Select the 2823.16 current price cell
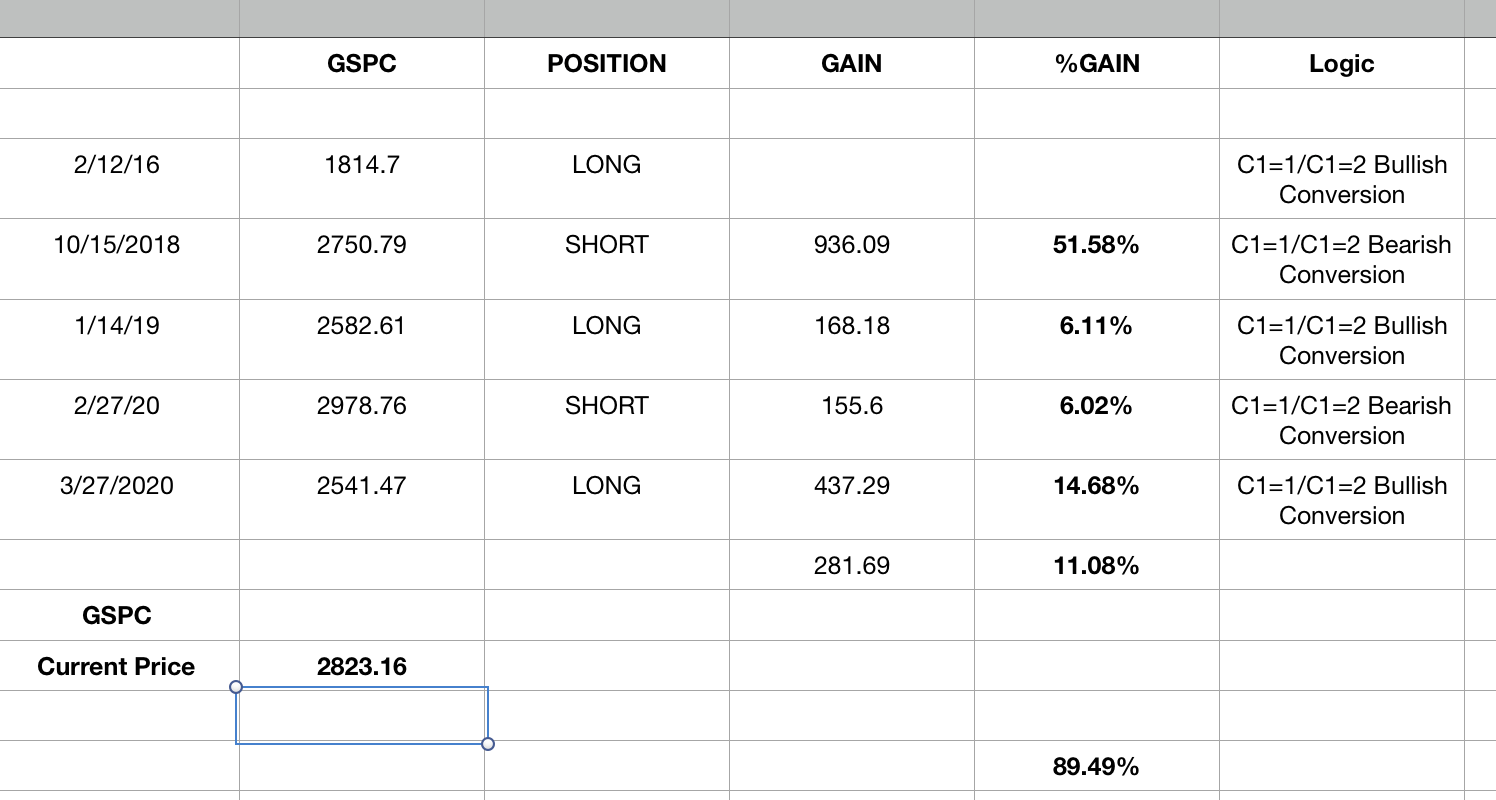Image resolution: width=1496 pixels, height=800 pixels. click(x=361, y=667)
